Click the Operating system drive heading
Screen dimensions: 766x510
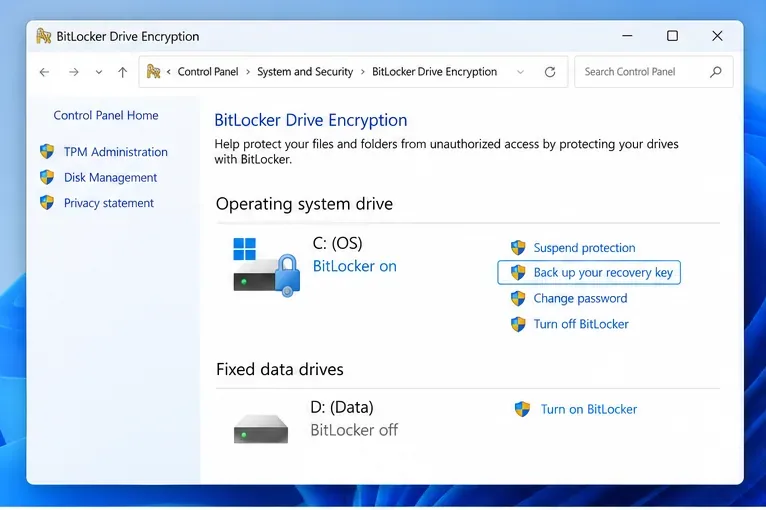click(304, 204)
